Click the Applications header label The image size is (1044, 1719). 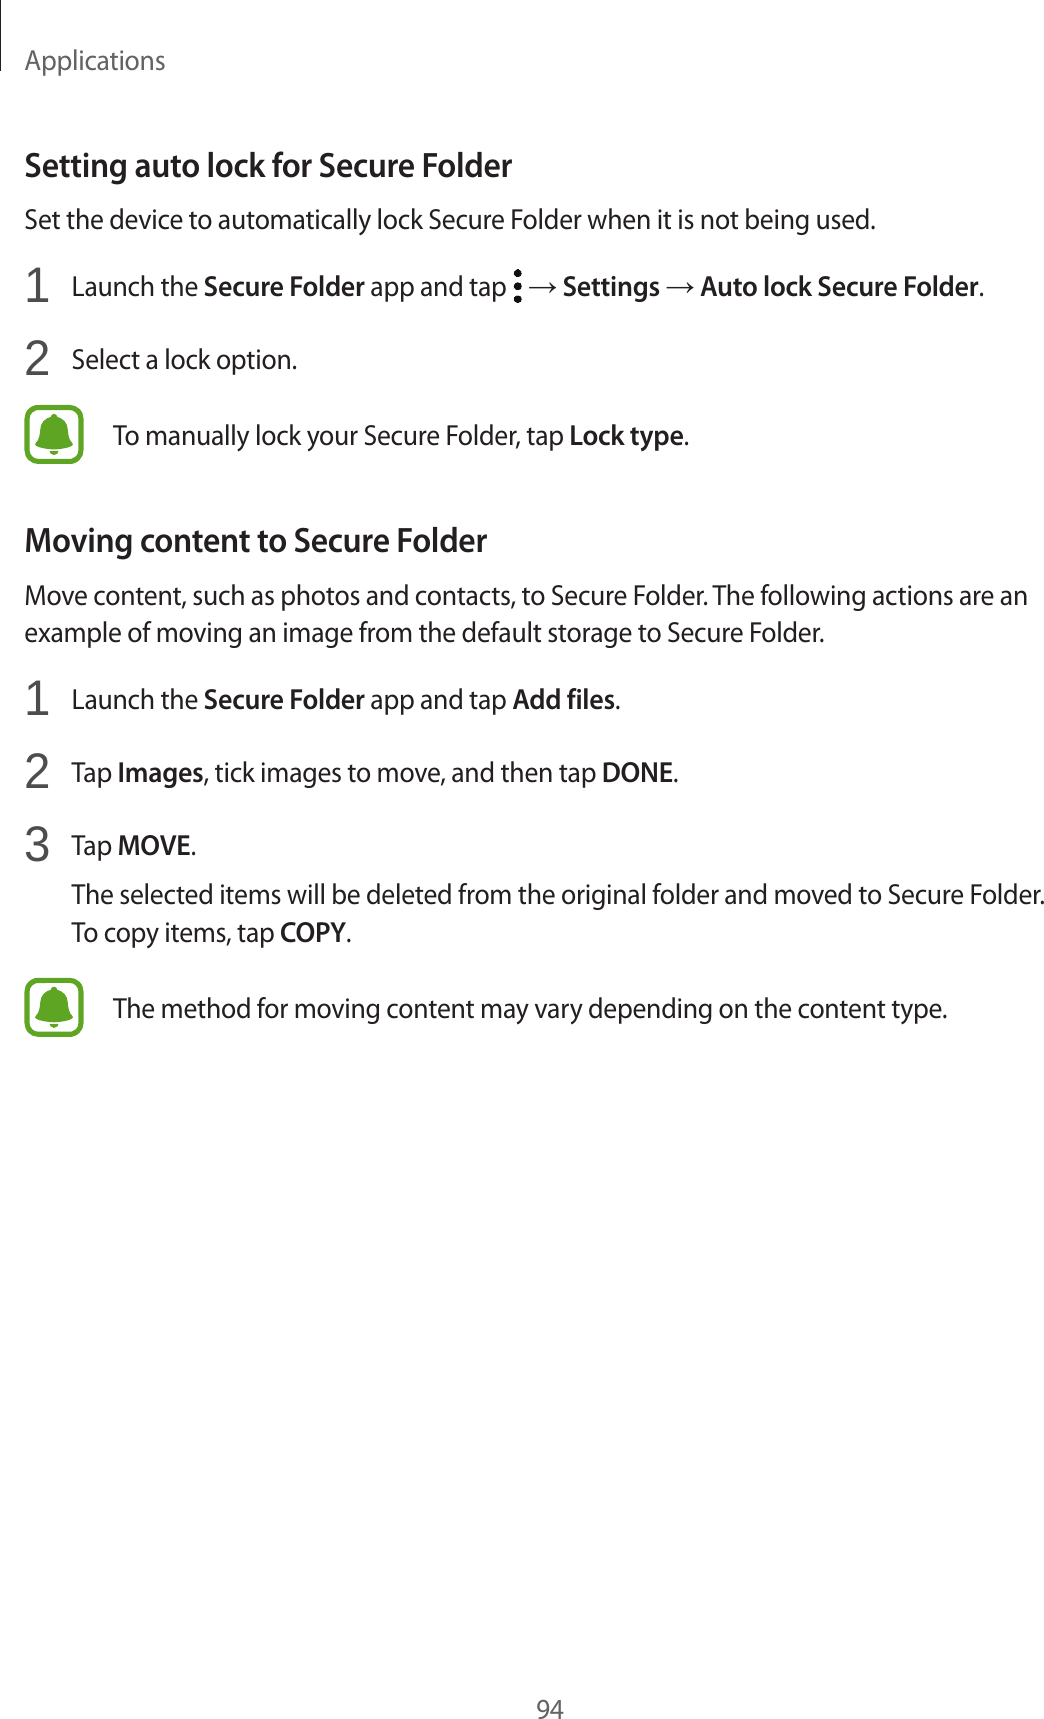pos(95,61)
